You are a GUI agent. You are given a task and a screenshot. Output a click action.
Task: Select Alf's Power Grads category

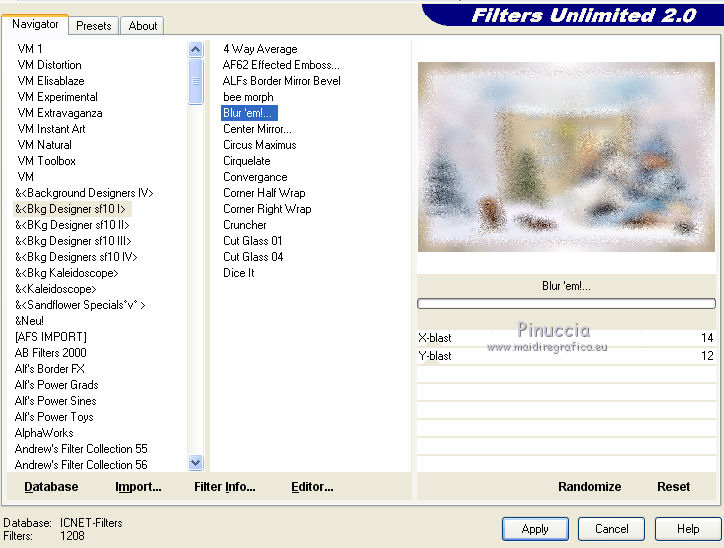pos(56,385)
